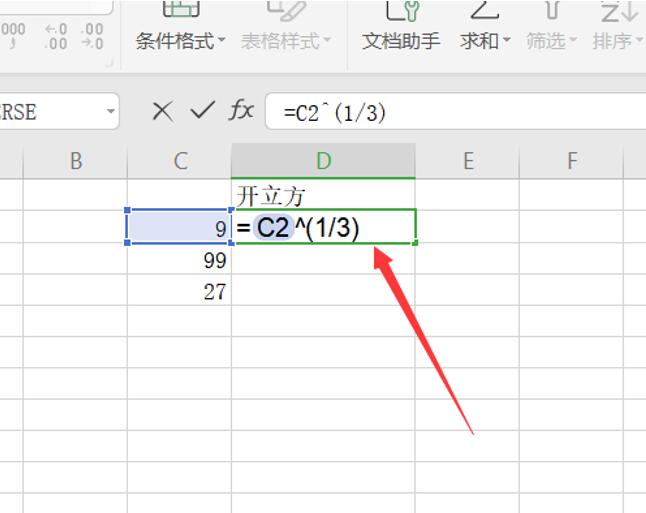This screenshot has height=513, width=646.
Task: Decrease decimal places icon
Action: point(92,36)
